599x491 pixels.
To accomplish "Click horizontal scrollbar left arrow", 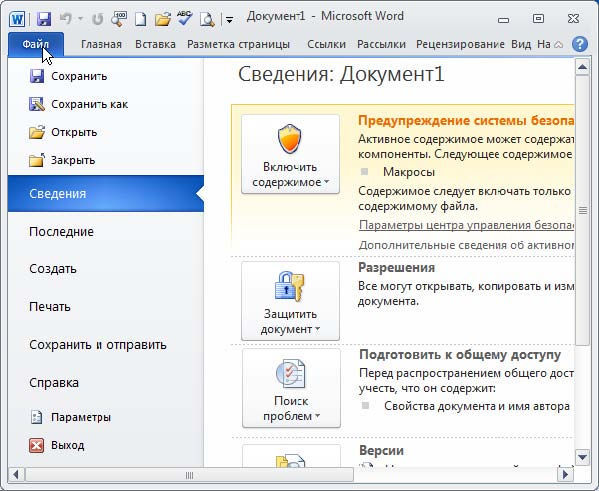I will click(x=16, y=475).
